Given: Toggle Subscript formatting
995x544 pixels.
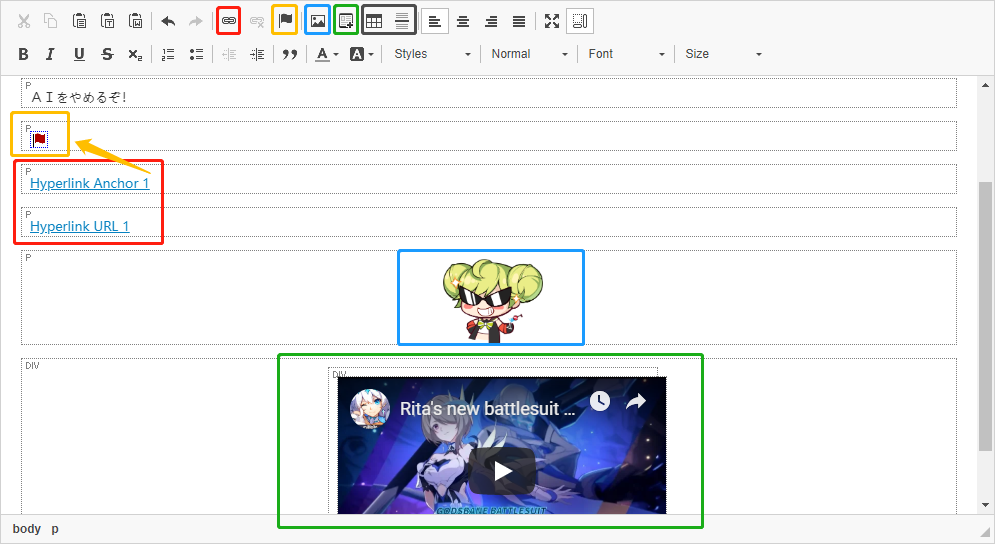Looking at the screenshot, I should pyautogui.click(x=135, y=54).
